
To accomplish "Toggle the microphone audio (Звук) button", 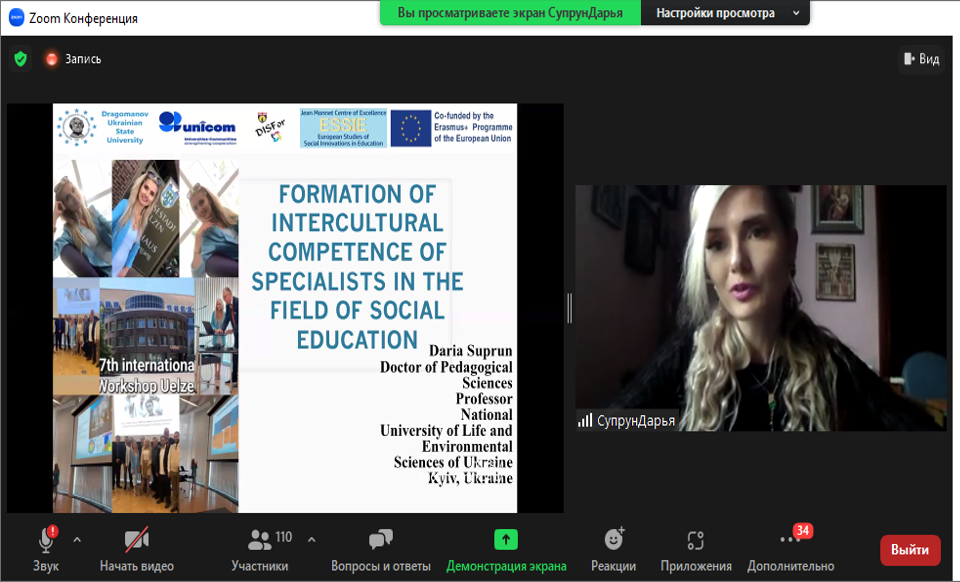I will tap(46, 540).
